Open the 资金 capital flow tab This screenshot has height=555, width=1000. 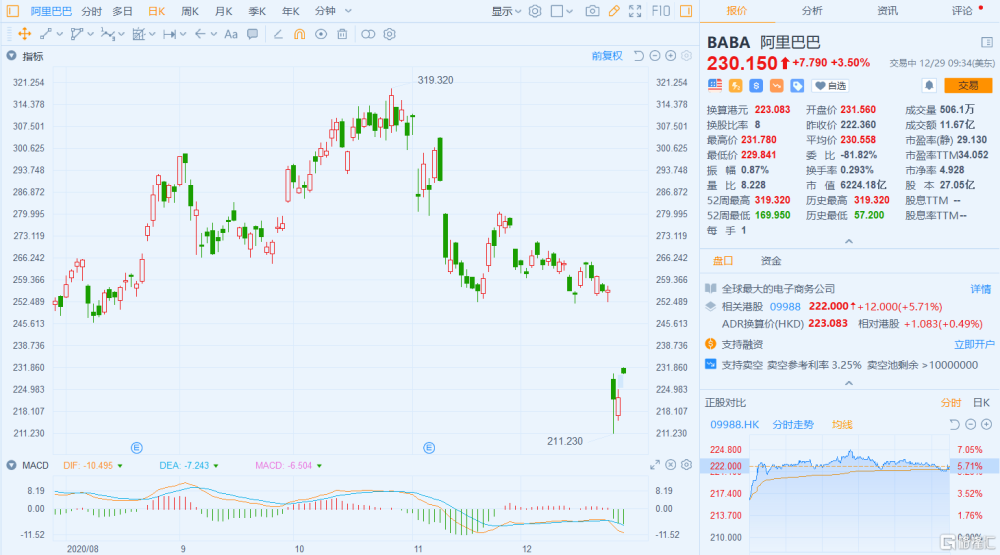771,260
